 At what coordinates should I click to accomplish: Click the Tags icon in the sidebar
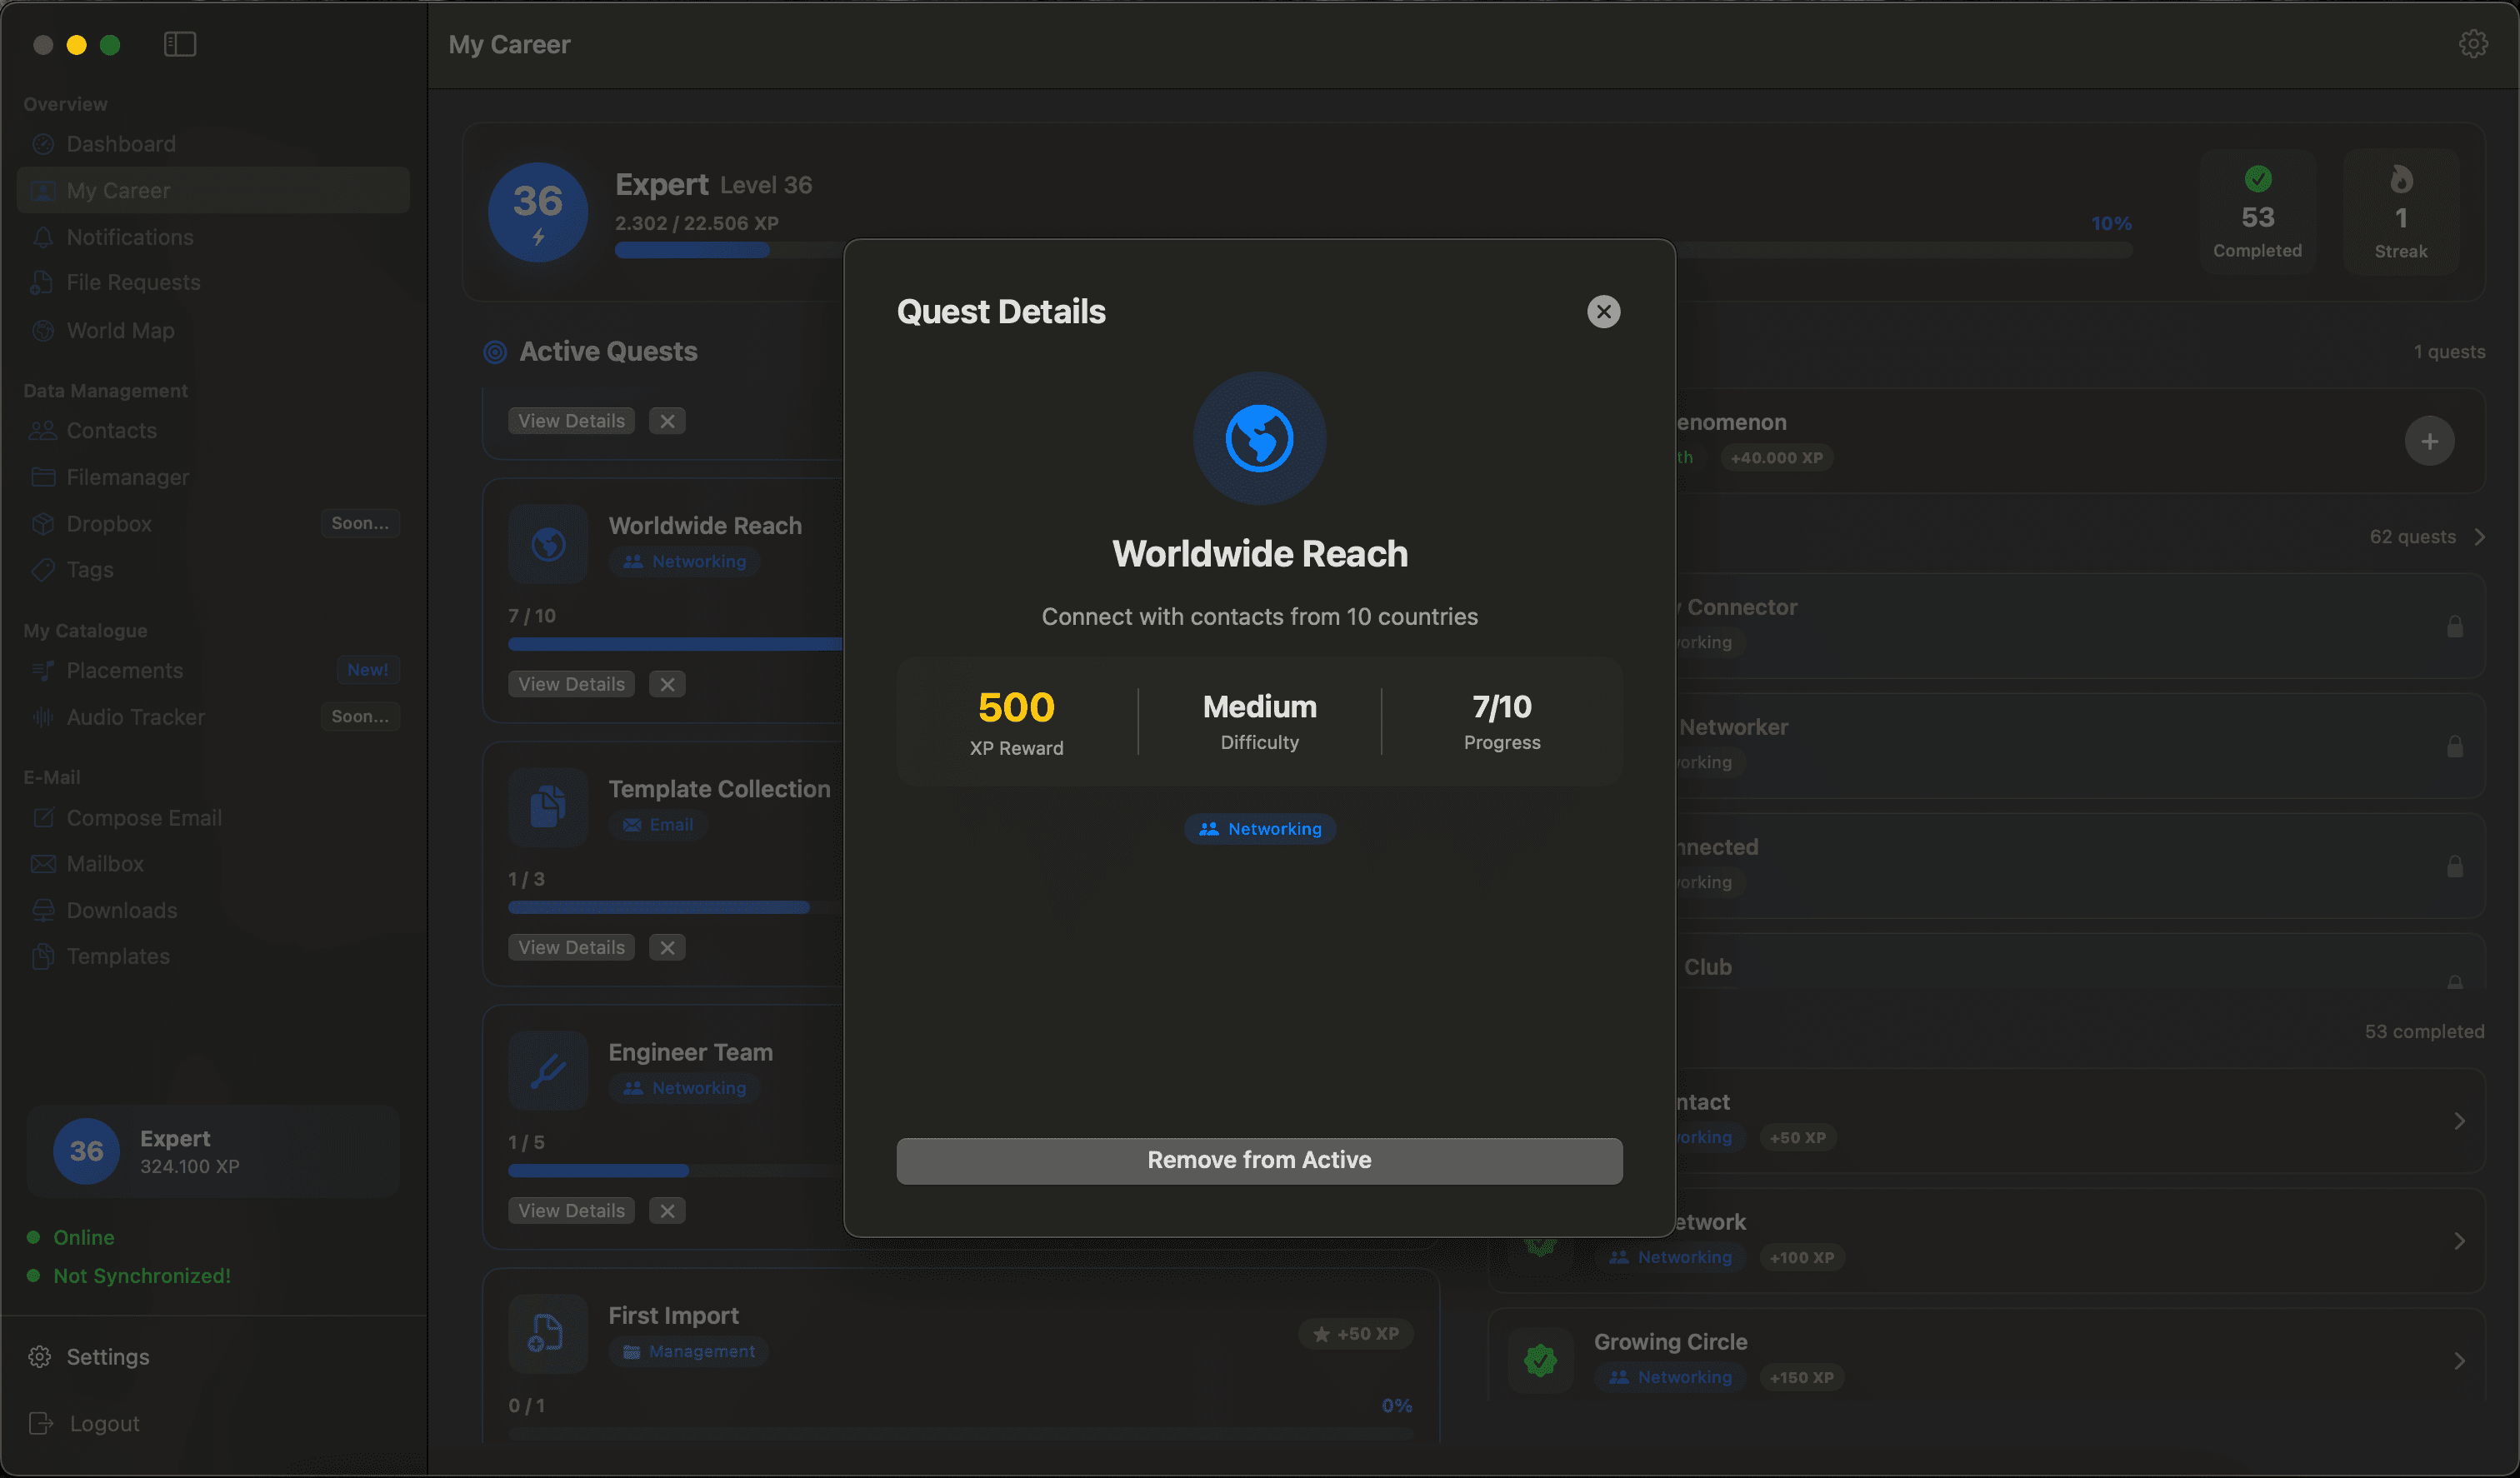43,569
